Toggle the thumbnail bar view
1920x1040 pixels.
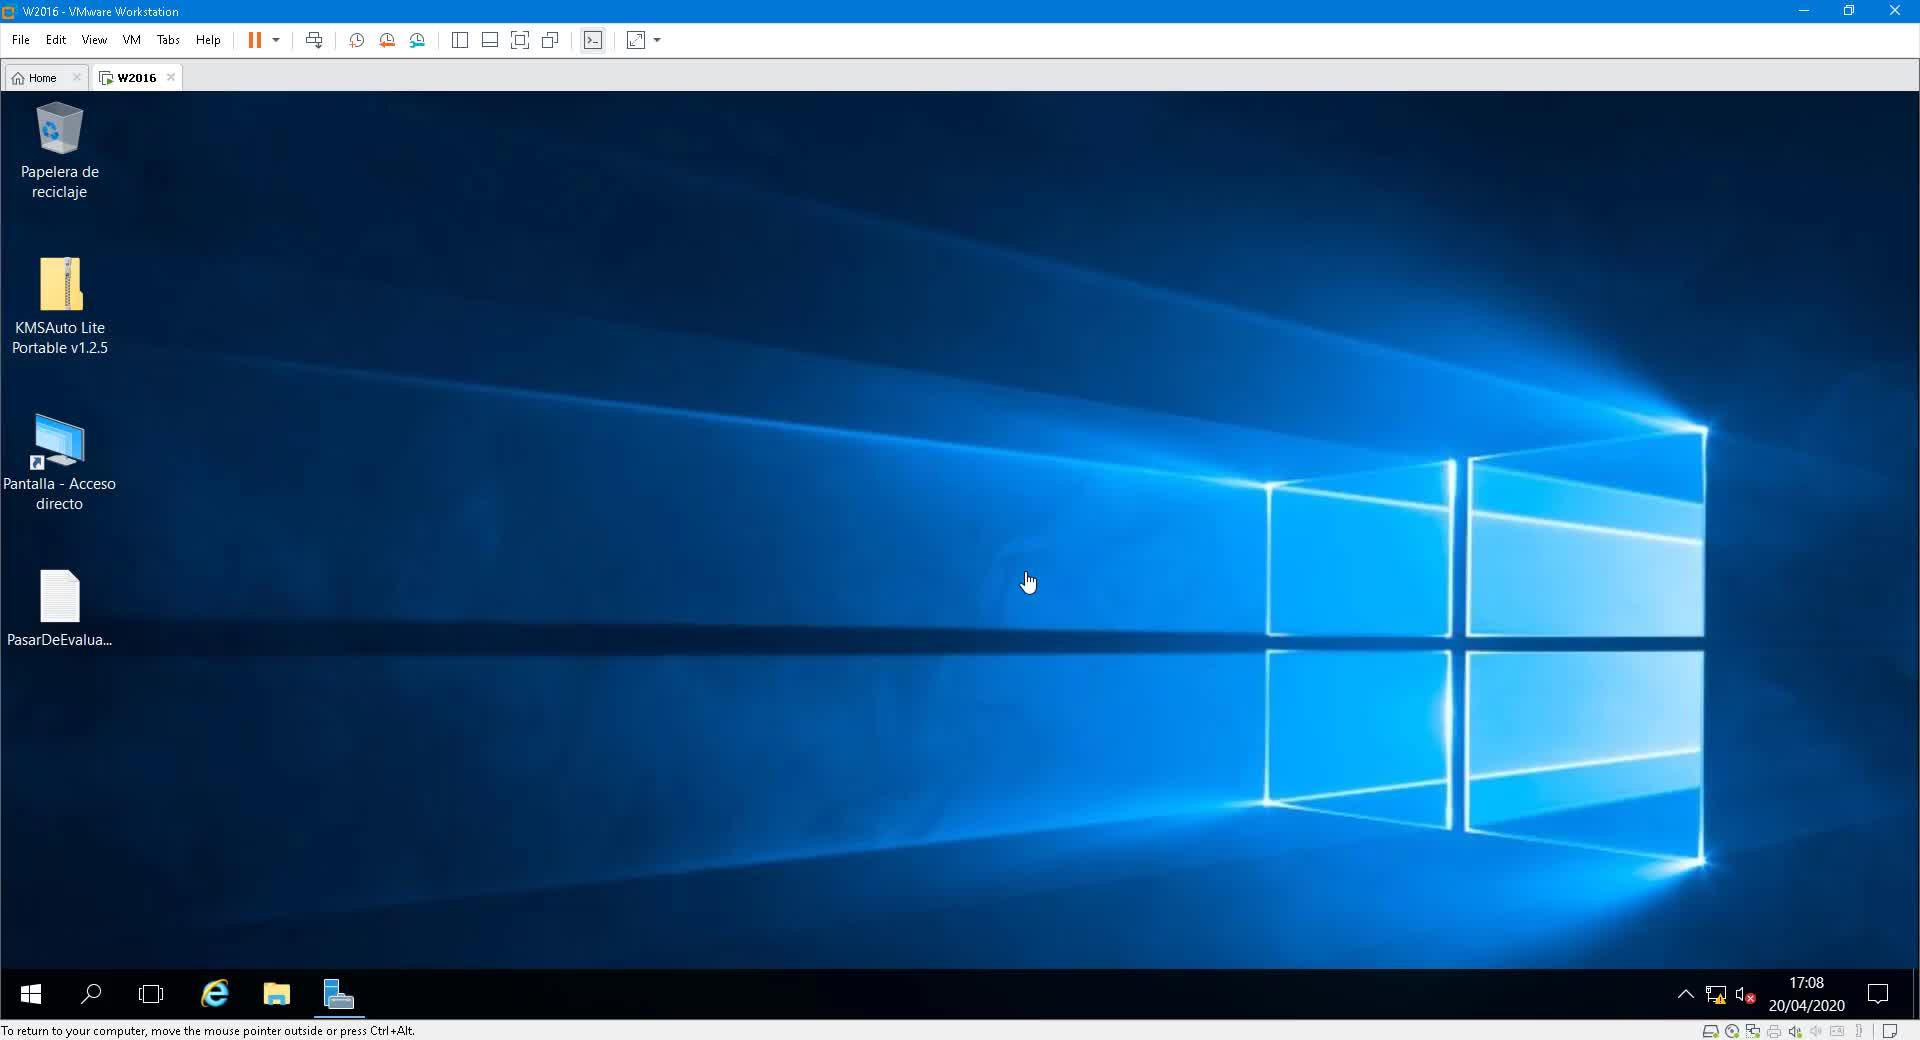[490, 40]
